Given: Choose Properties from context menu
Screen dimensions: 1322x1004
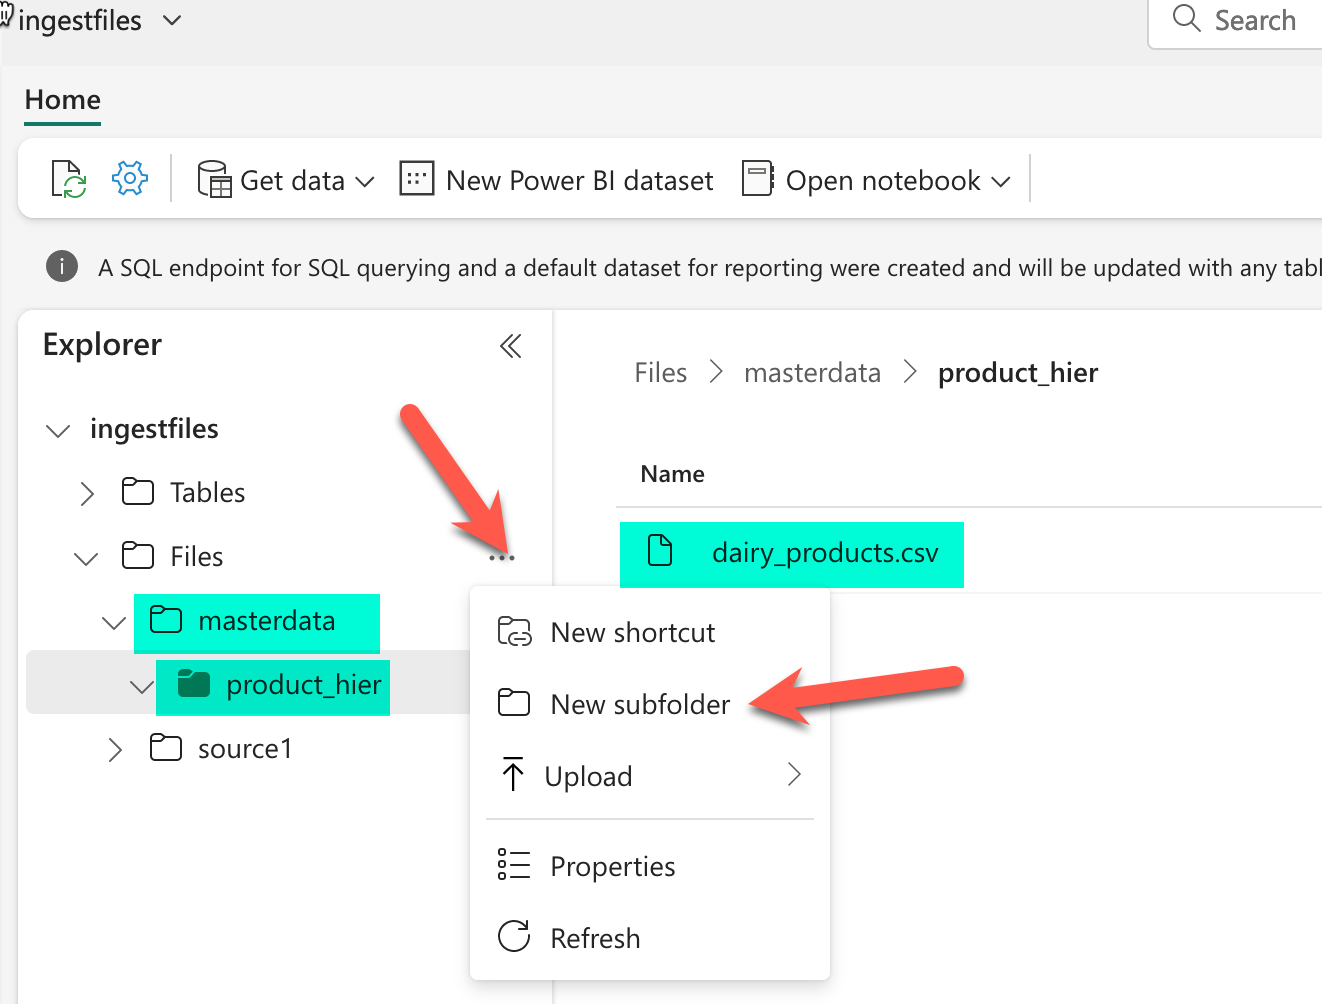Looking at the screenshot, I should click(650, 866).
